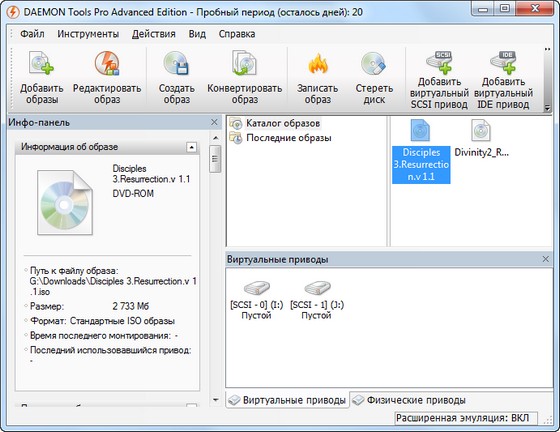Maximize the DAEMON Tools window
The image size is (560, 432).
tap(505, 9)
